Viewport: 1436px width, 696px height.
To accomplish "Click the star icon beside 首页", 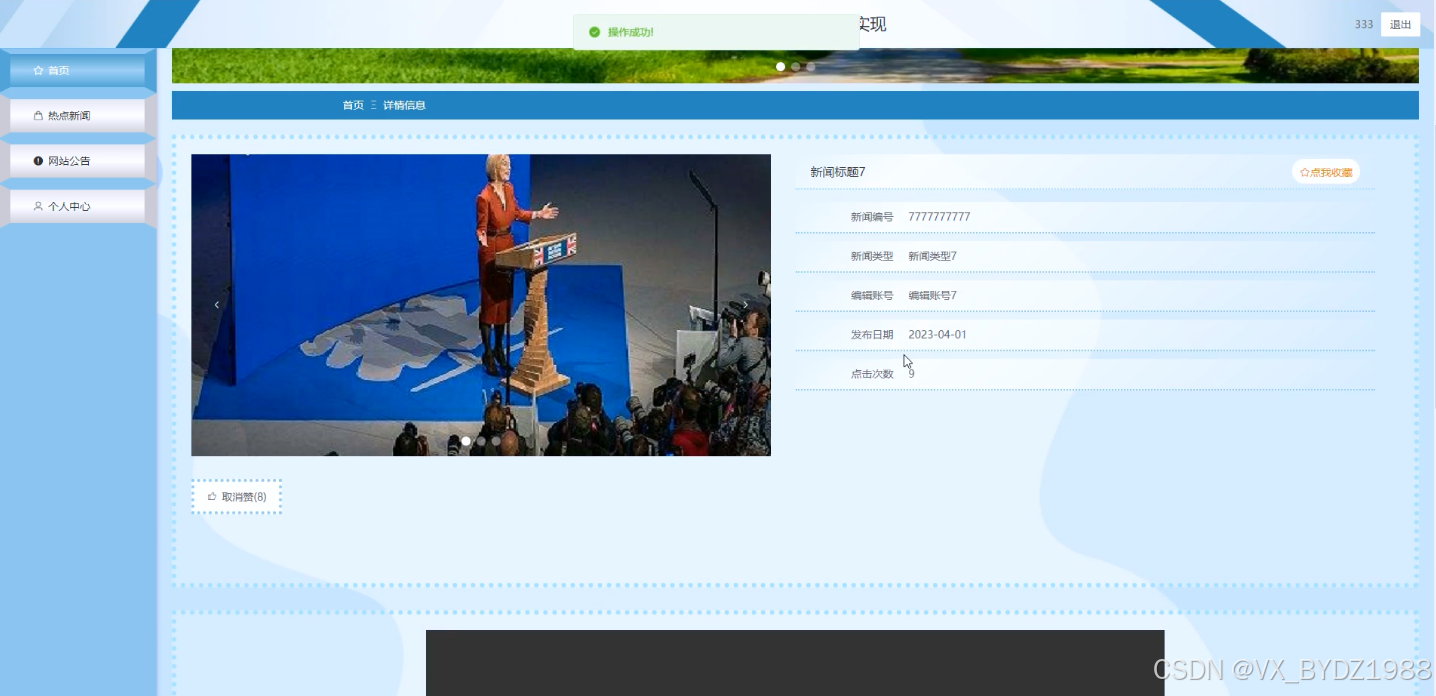I will 38,71.
